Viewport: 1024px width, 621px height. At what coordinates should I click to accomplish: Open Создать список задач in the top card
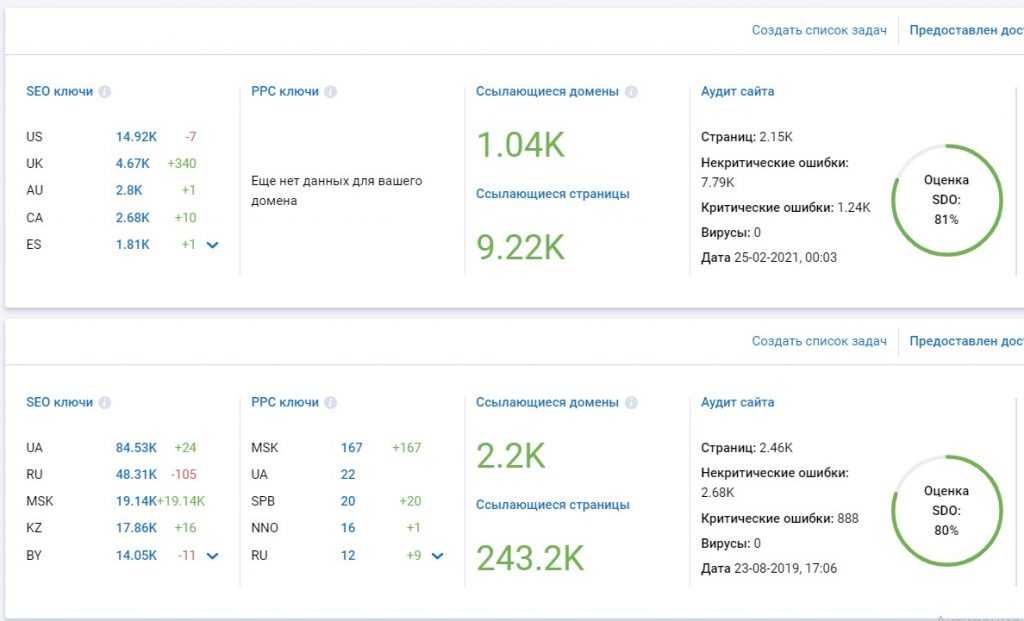click(819, 30)
